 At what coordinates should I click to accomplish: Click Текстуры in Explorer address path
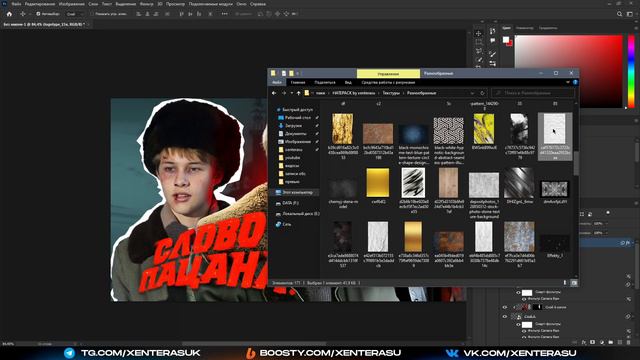pos(391,93)
